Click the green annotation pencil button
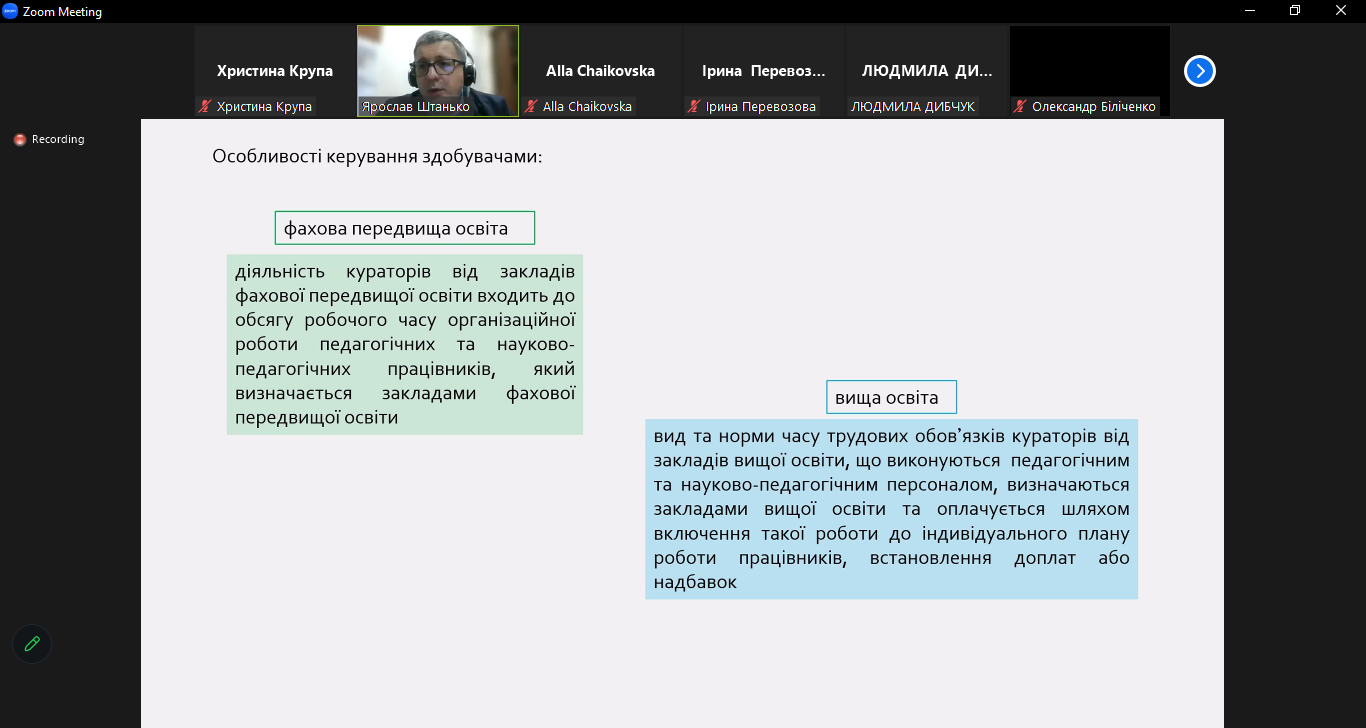This screenshot has height=728, width=1366. (x=32, y=644)
